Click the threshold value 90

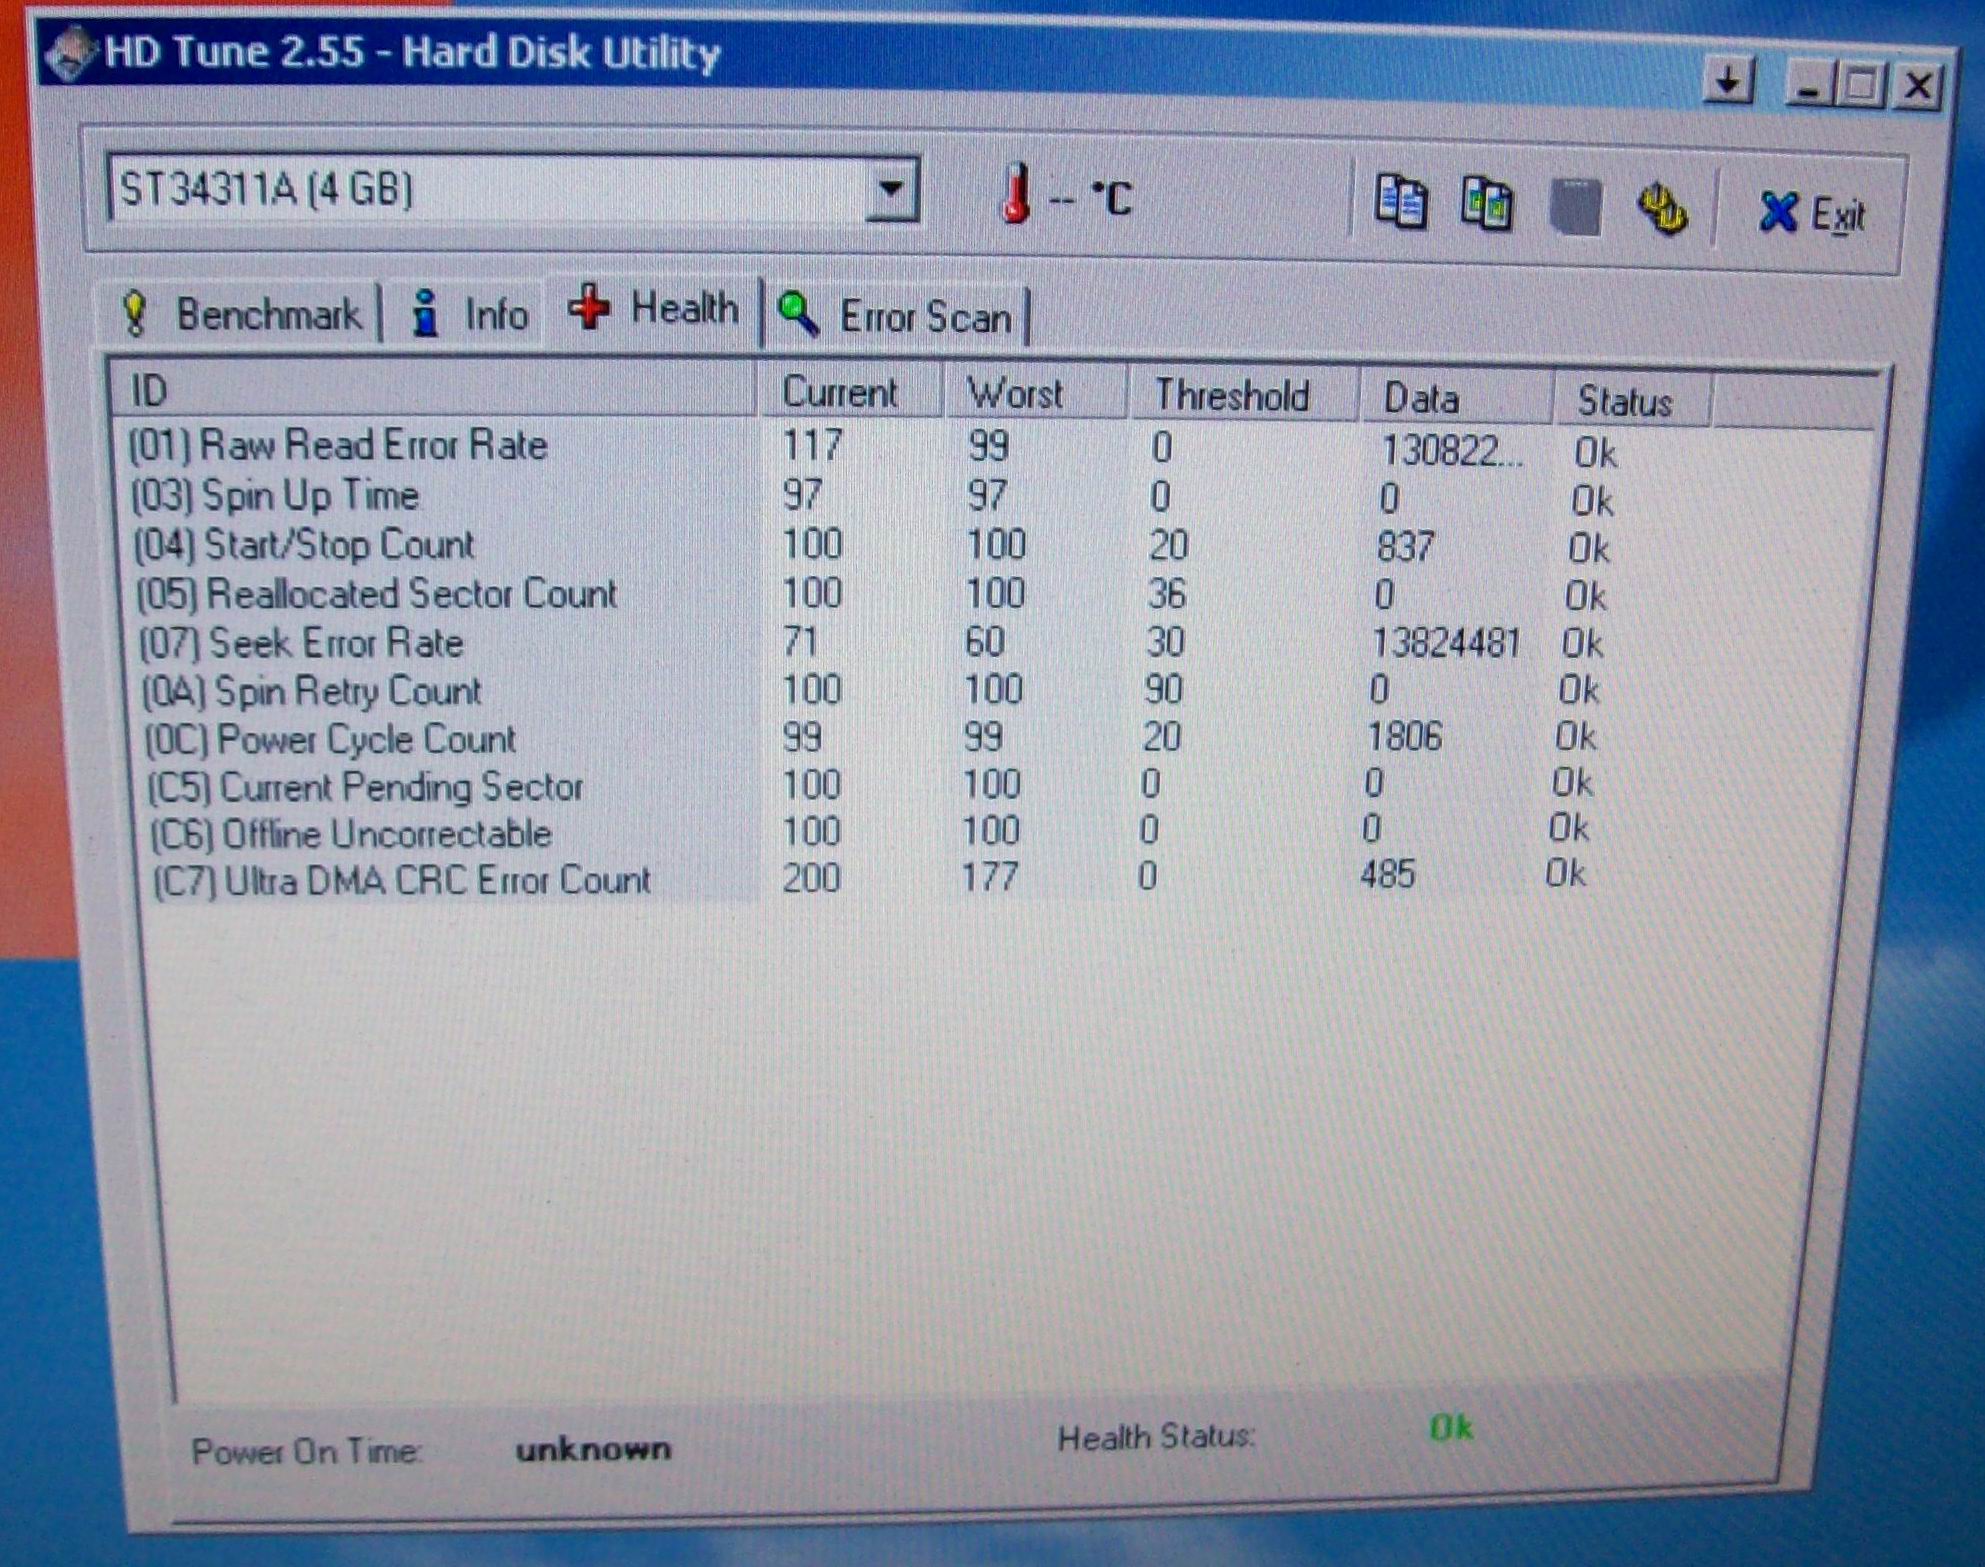(1163, 690)
